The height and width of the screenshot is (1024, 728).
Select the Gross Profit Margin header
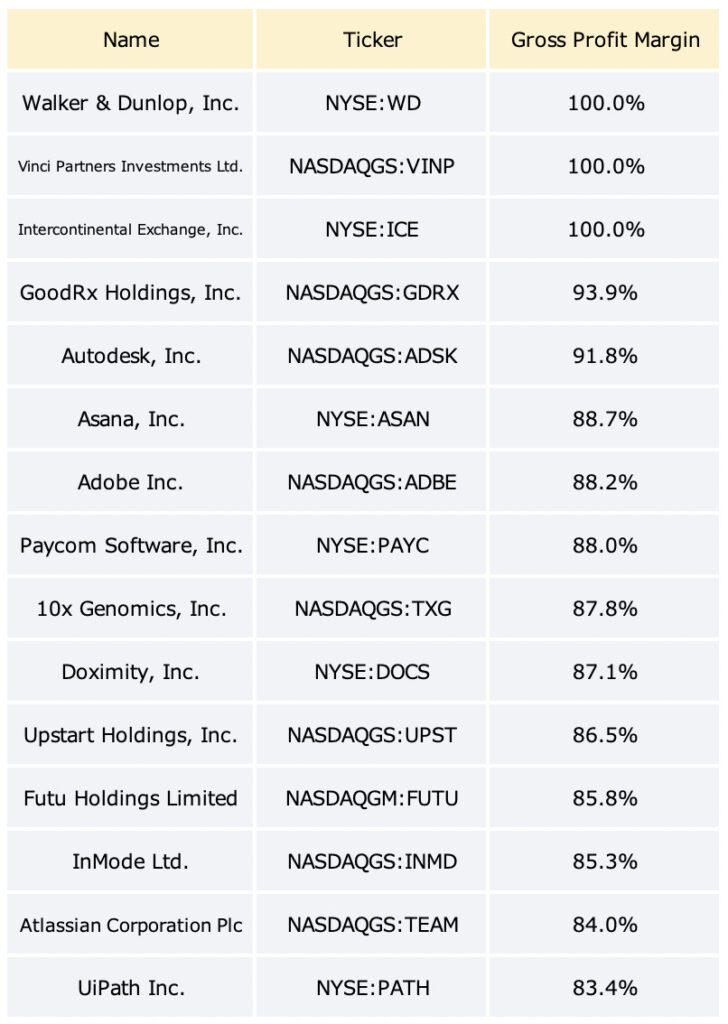tap(605, 39)
